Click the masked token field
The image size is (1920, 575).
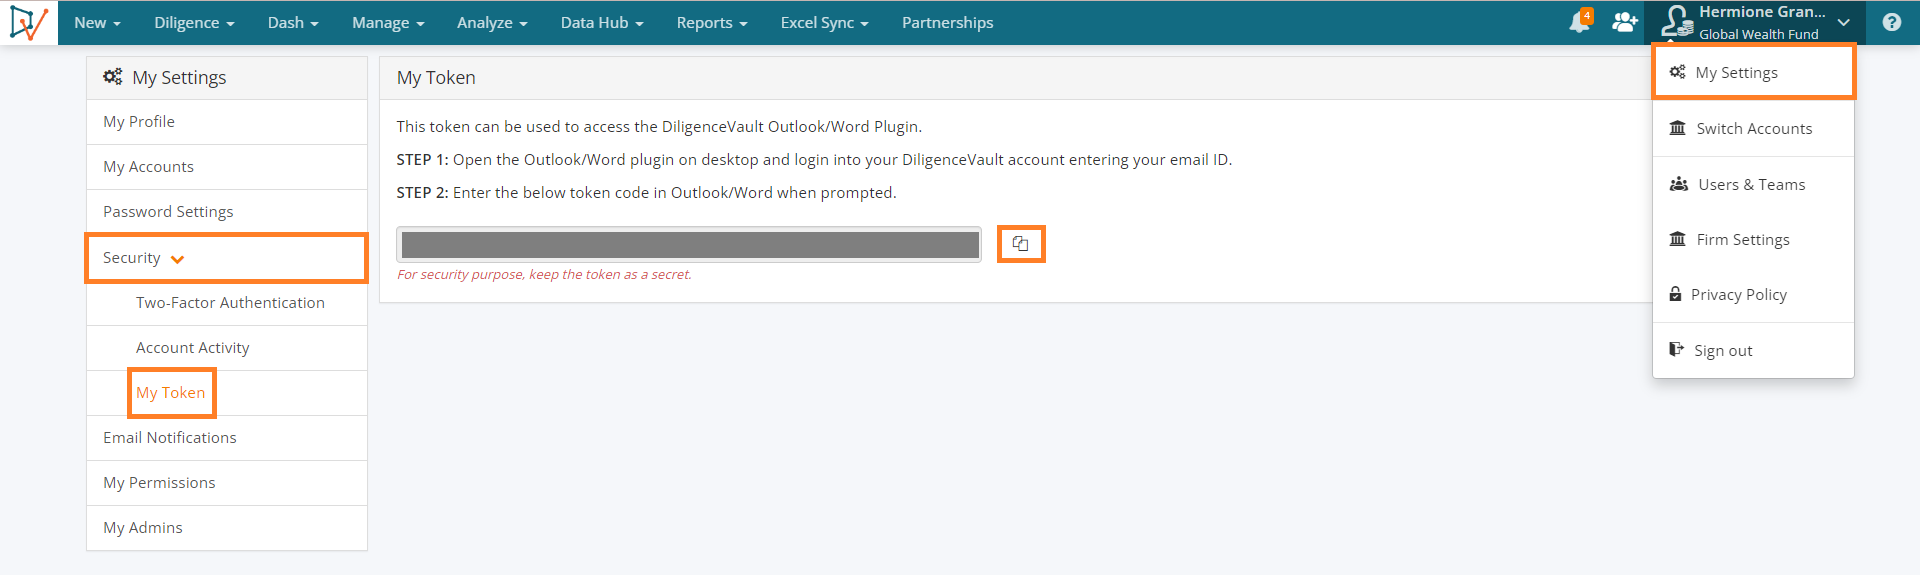click(x=689, y=245)
